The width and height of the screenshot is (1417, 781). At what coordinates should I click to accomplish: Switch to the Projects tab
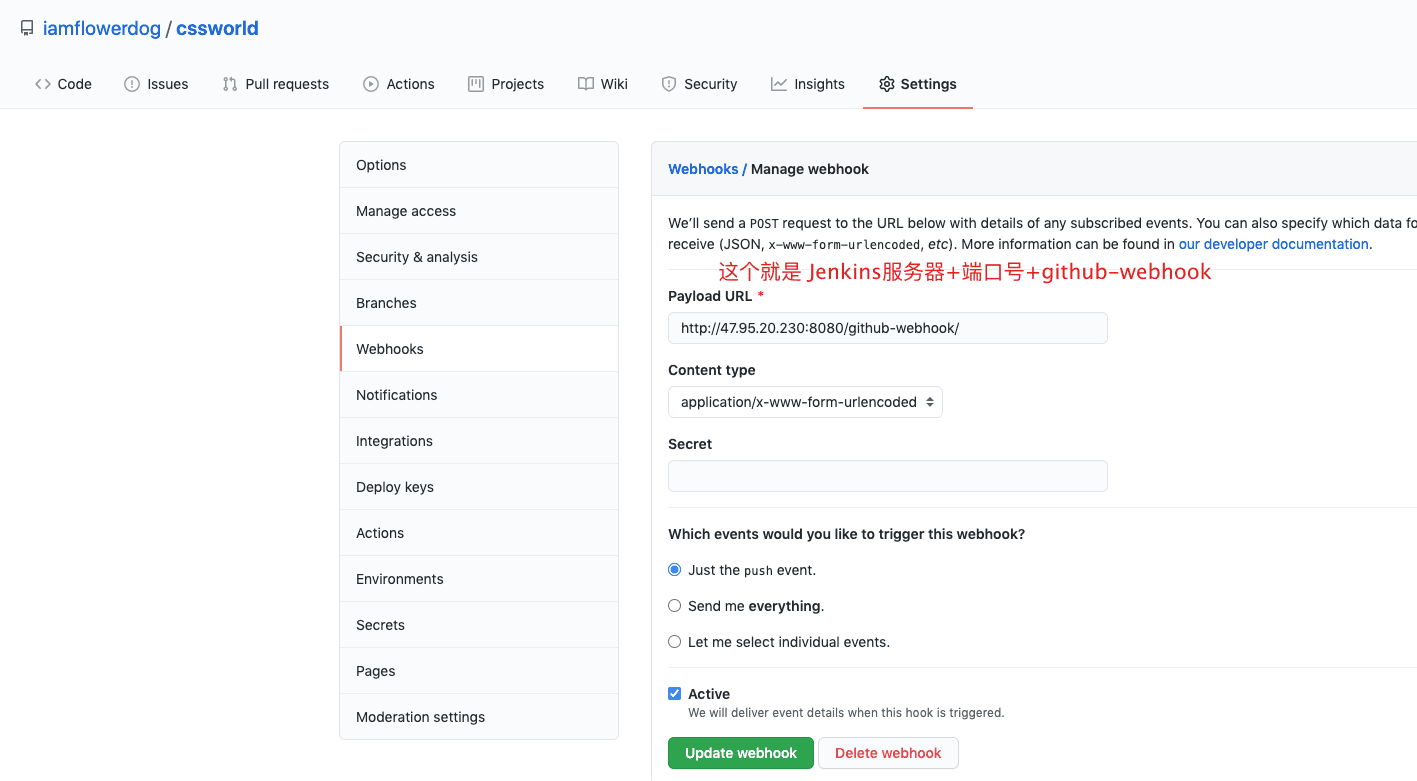(x=506, y=84)
